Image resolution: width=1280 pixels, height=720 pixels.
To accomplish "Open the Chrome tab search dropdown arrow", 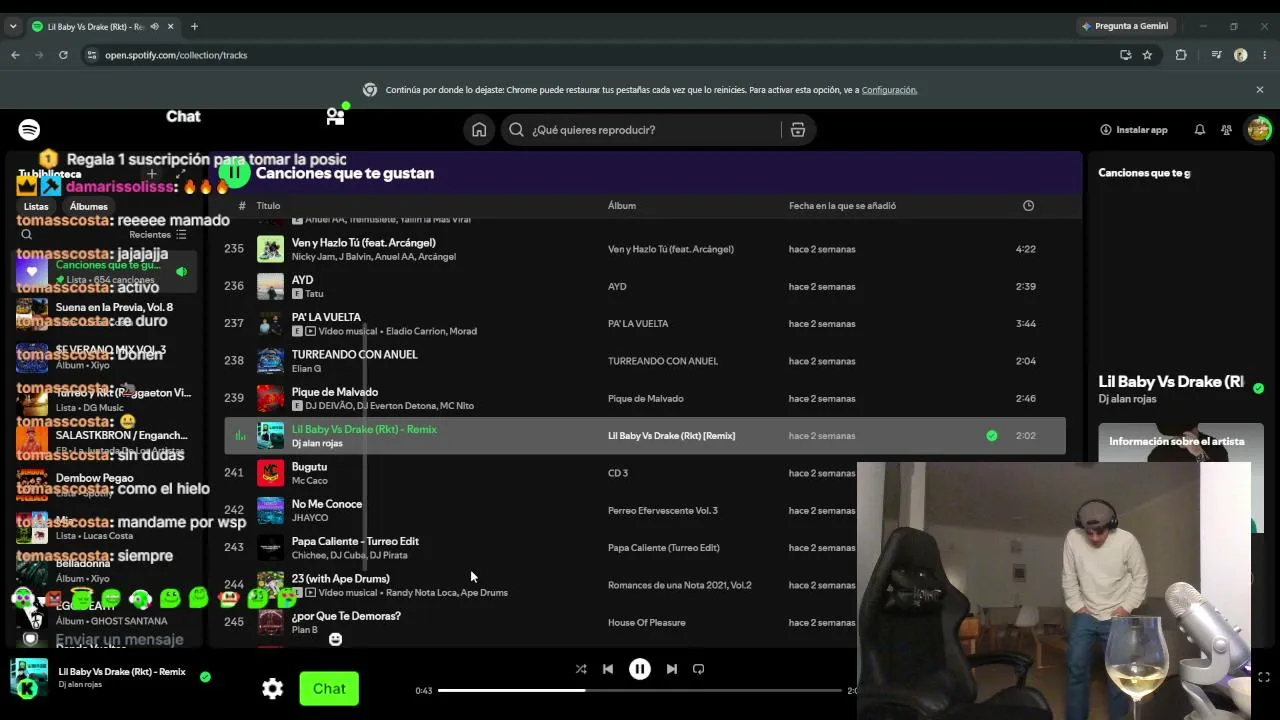I will (x=13, y=26).
